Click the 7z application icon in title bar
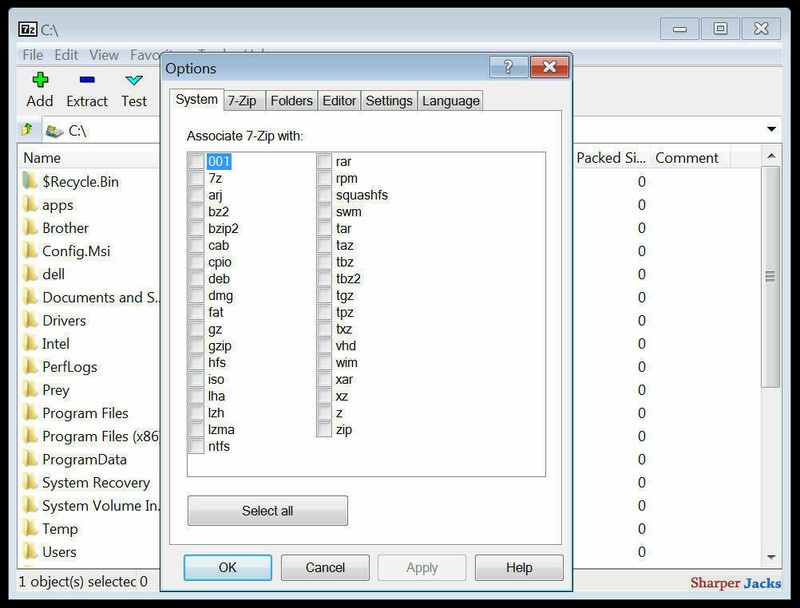 click(x=28, y=29)
